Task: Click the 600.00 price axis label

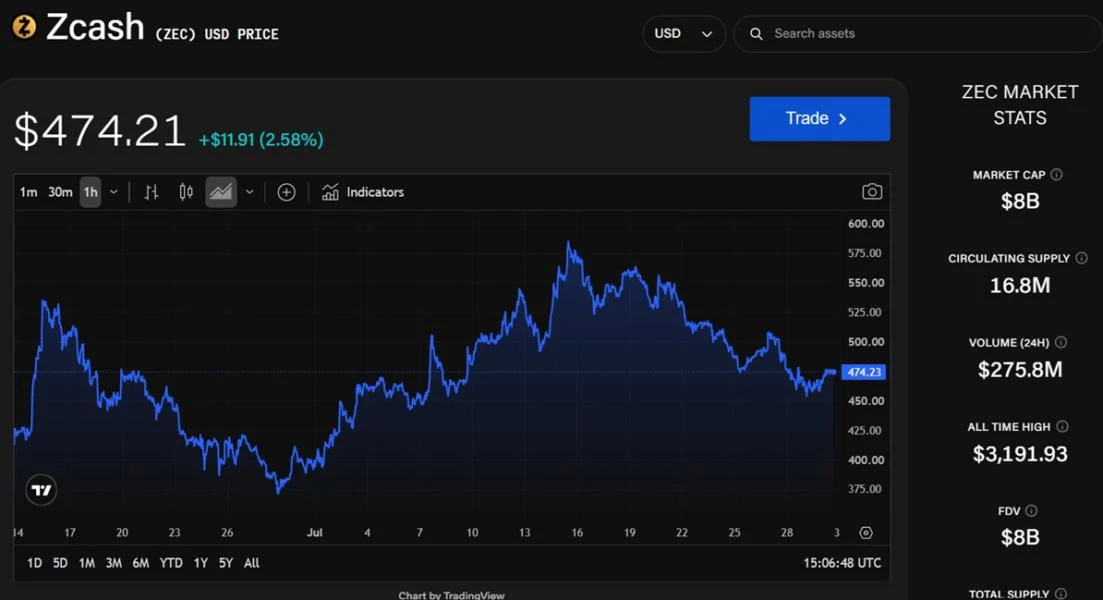Action: pos(866,224)
